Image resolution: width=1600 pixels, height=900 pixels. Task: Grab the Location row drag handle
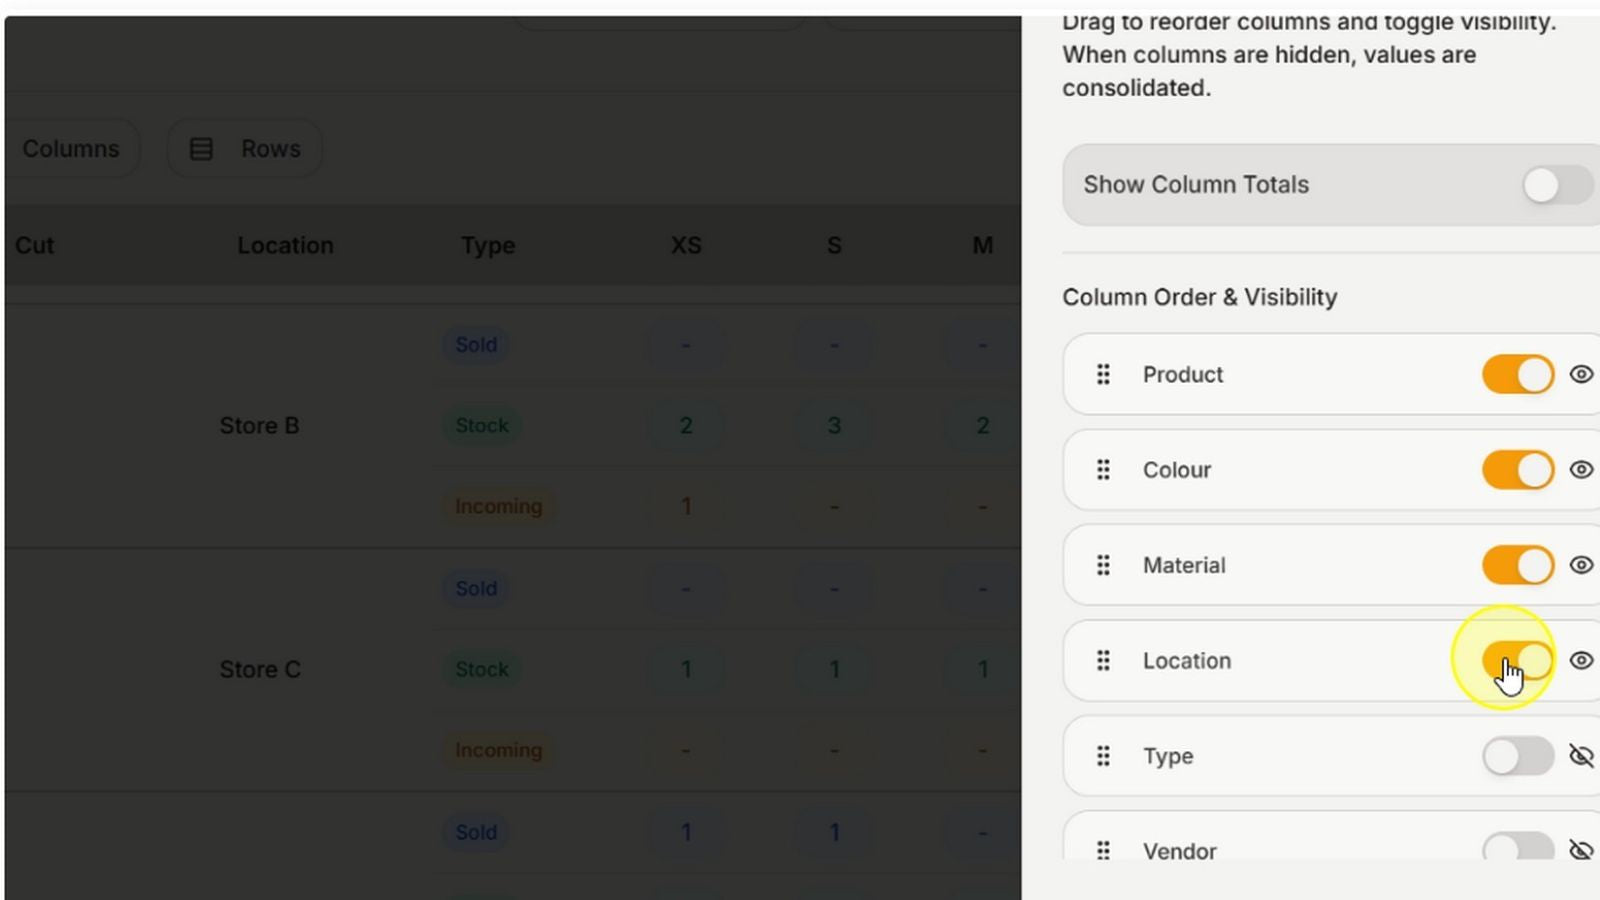pos(1103,661)
